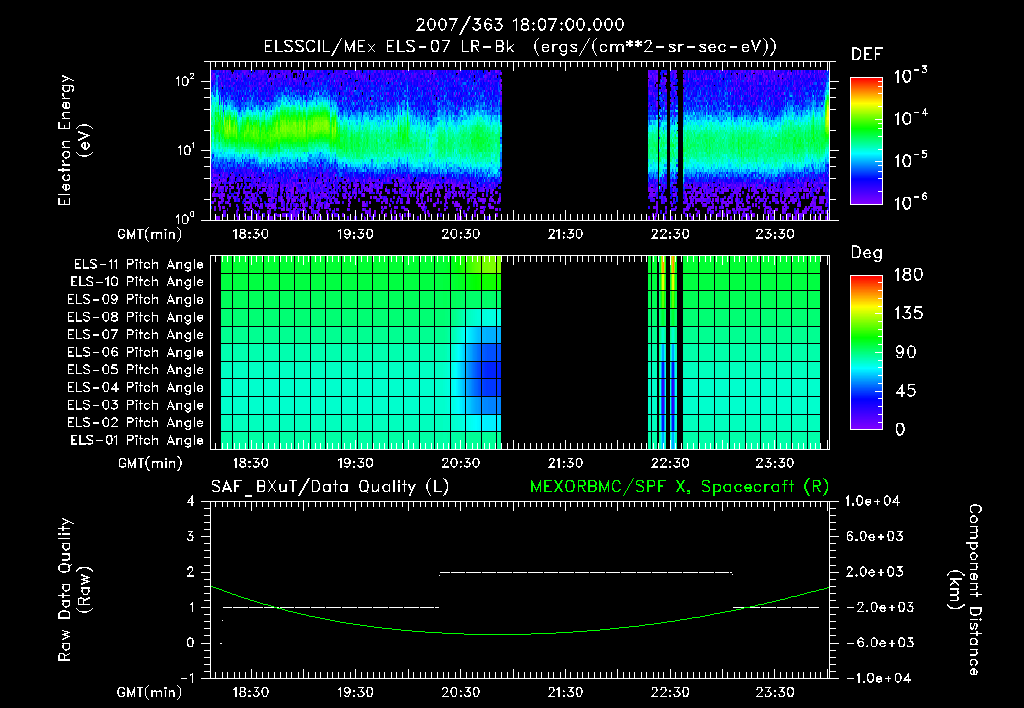Viewport: 1024px width, 708px height.
Task: Click the green spacecraft orbit curve
Action: (x=520, y=634)
